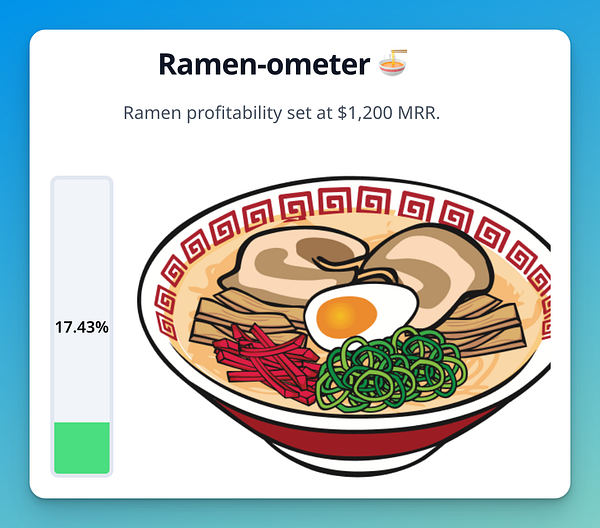
Task: Click the green filled portion of progress bar
Action: point(82,448)
